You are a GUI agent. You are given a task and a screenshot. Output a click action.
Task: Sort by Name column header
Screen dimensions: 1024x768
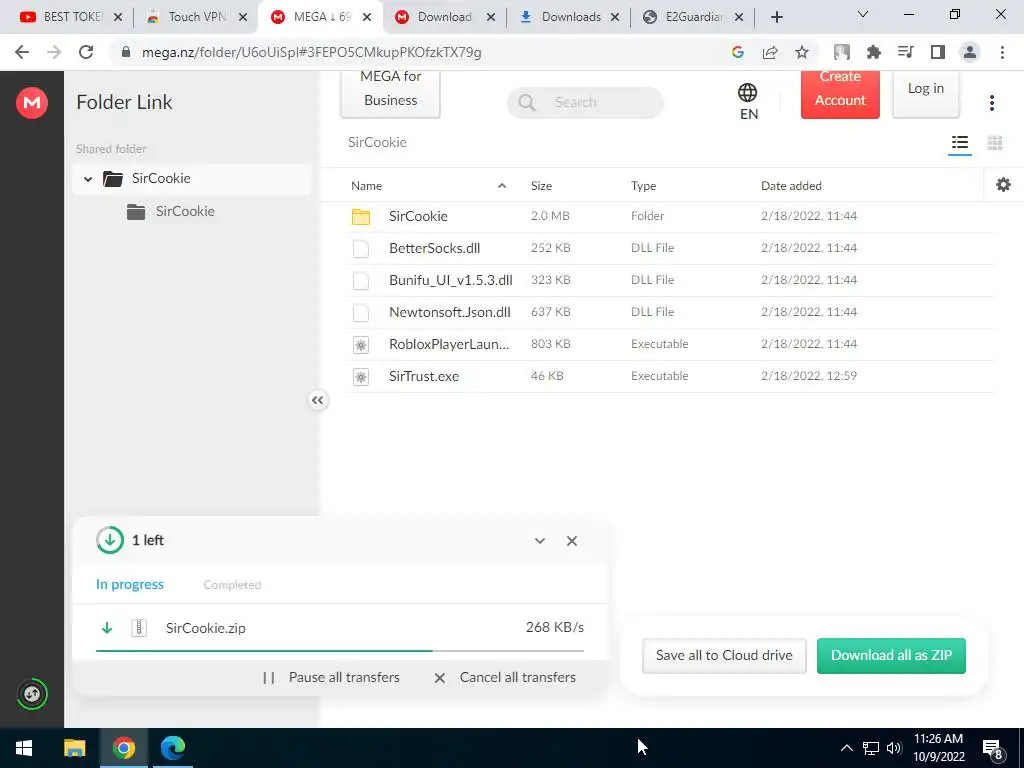366,186
